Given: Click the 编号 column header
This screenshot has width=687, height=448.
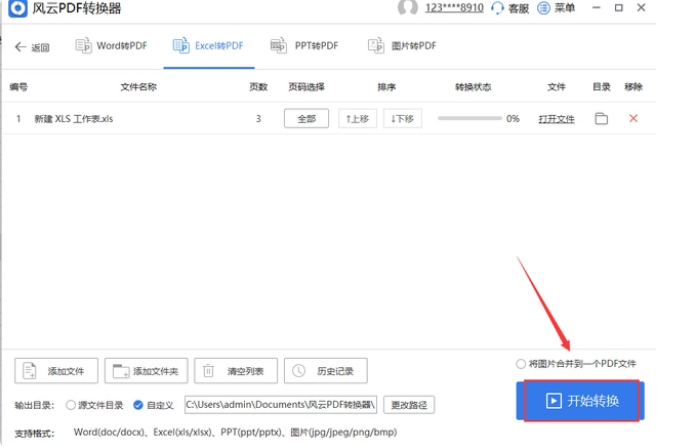Looking at the screenshot, I should tap(18, 87).
